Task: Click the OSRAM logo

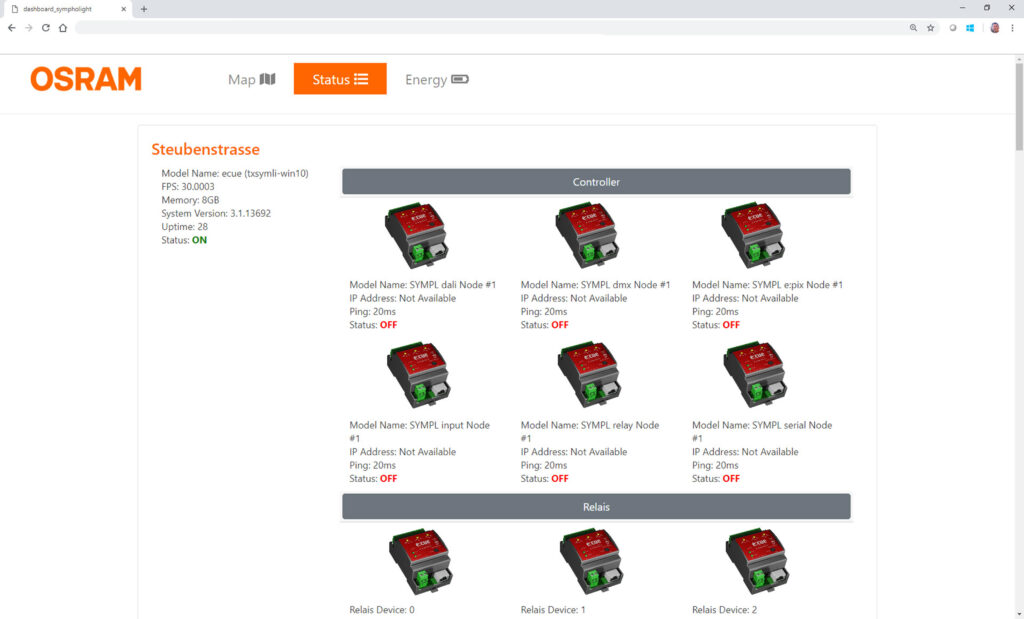Action: [x=86, y=79]
